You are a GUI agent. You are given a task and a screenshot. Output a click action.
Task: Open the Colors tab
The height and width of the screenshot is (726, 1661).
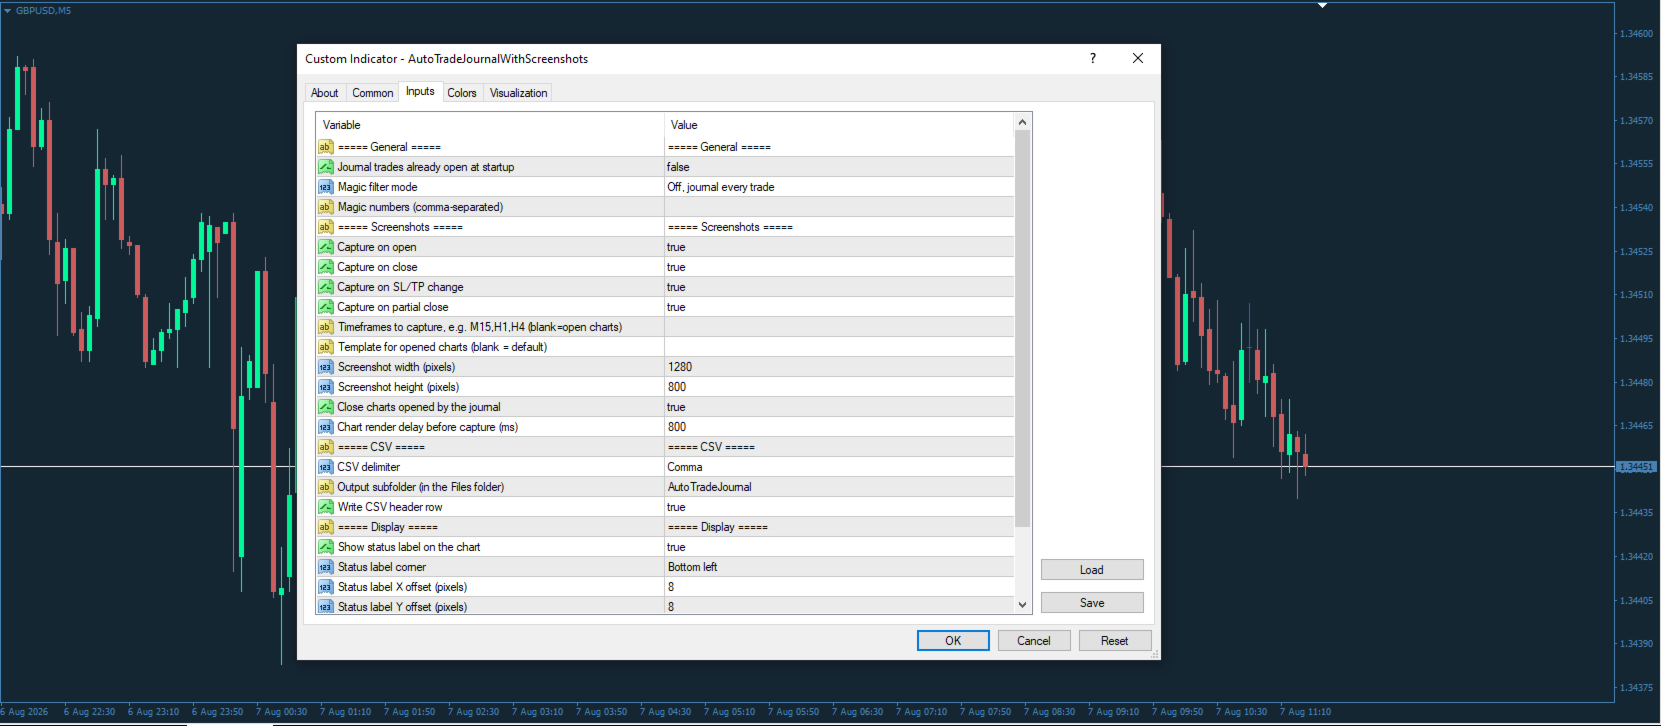pyautogui.click(x=462, y=93)
